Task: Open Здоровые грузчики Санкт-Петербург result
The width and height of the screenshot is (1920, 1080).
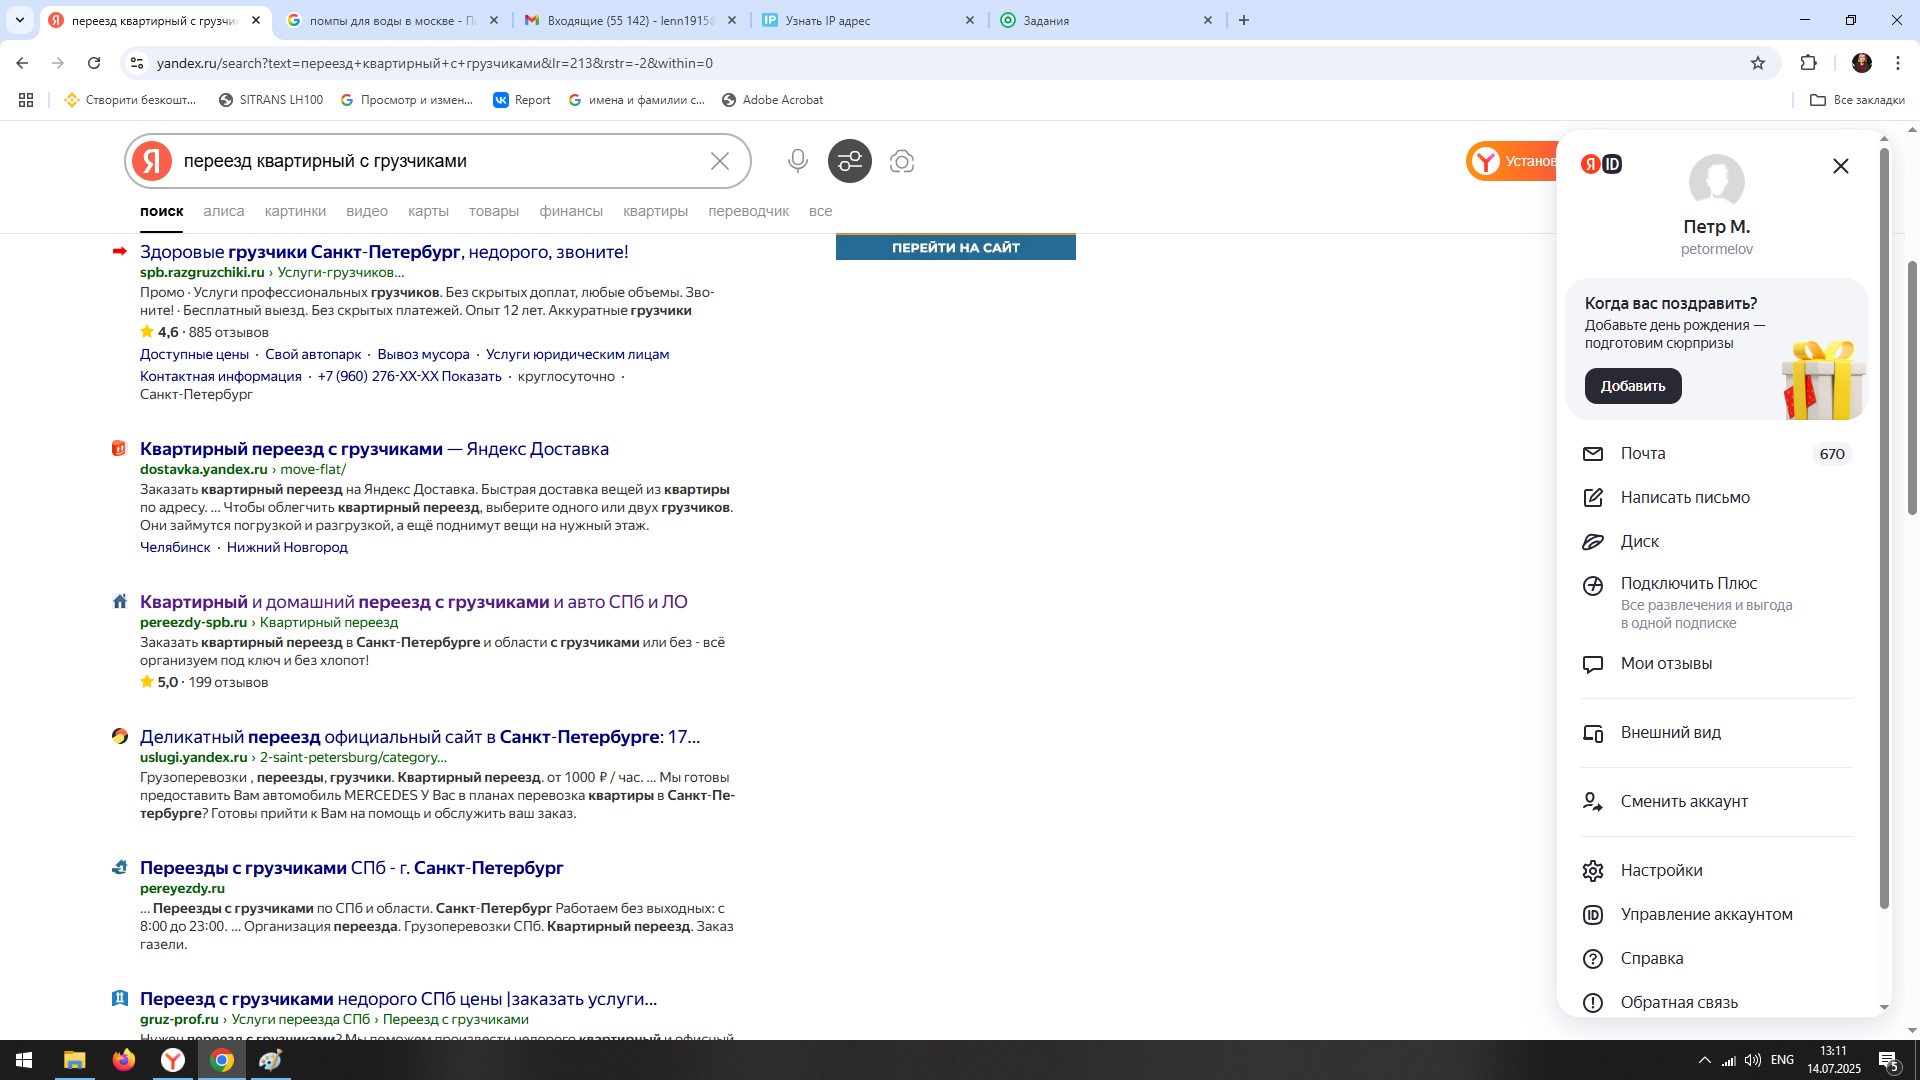Action: pyautogui.click(x=384, y=252)
